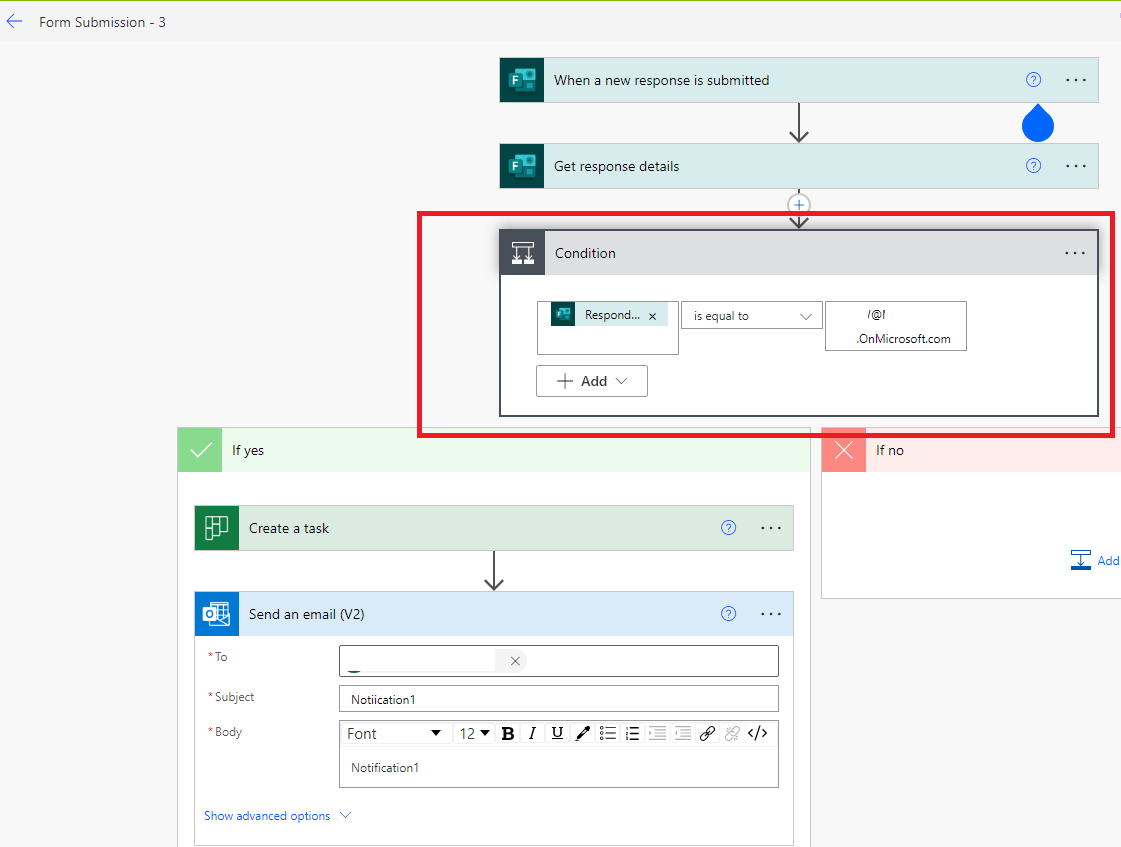Screen dimensions: 1121x847
Task: Remove the recipient in the To field
Action: 515,661
